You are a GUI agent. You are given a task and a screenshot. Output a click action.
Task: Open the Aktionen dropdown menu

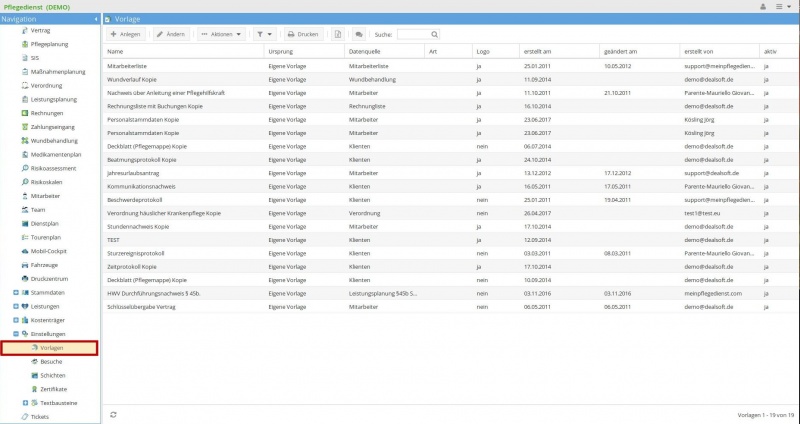(x=221, y=34)
